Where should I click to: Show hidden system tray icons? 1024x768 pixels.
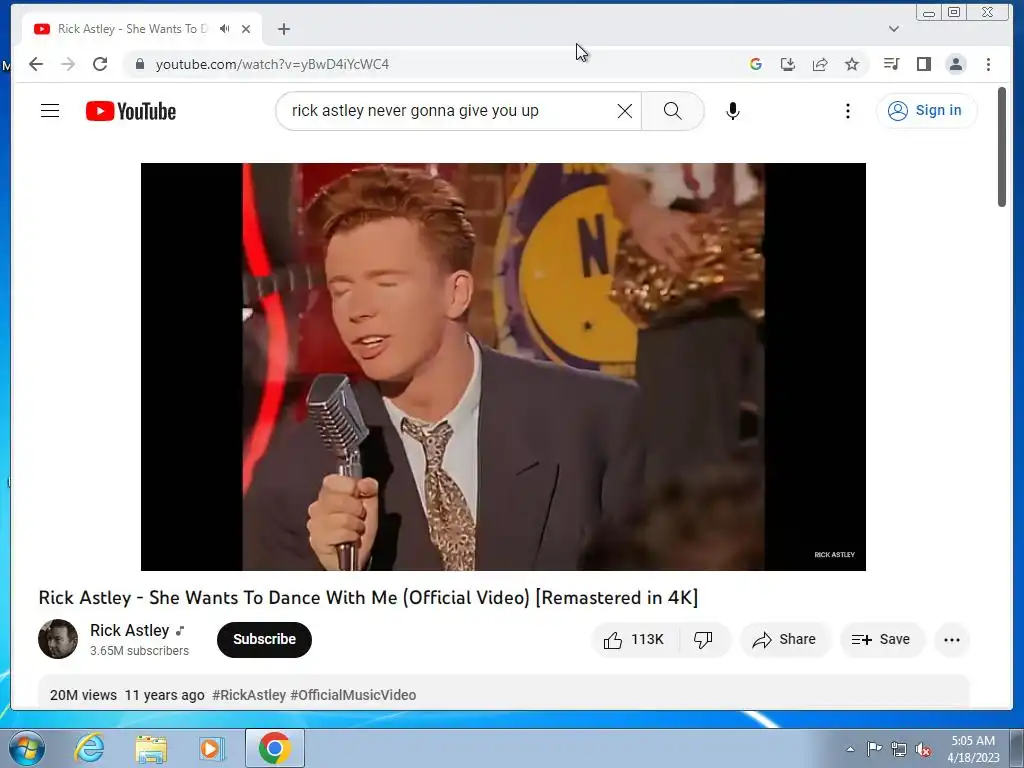coord(850,749)
